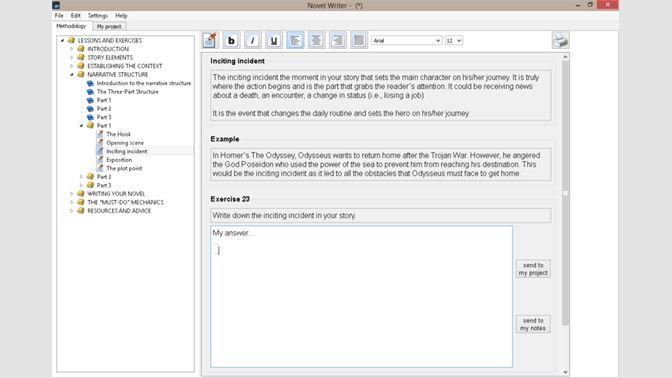Open the File menu
Viewport: 672px width, 378px height.
tap(59, 15)
